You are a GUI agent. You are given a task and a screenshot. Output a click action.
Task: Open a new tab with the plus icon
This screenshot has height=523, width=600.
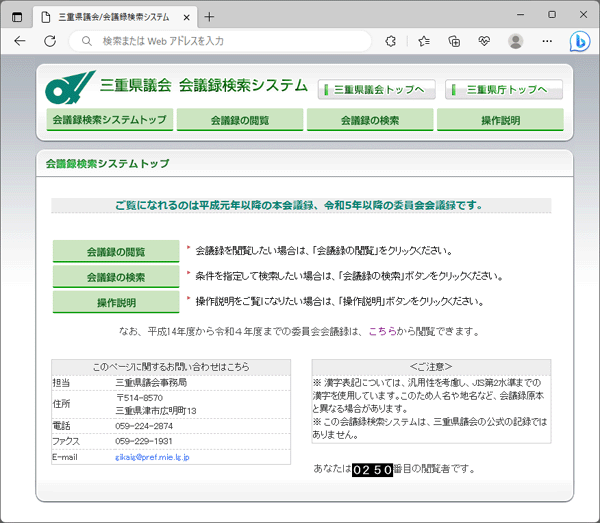coord(209,17)
